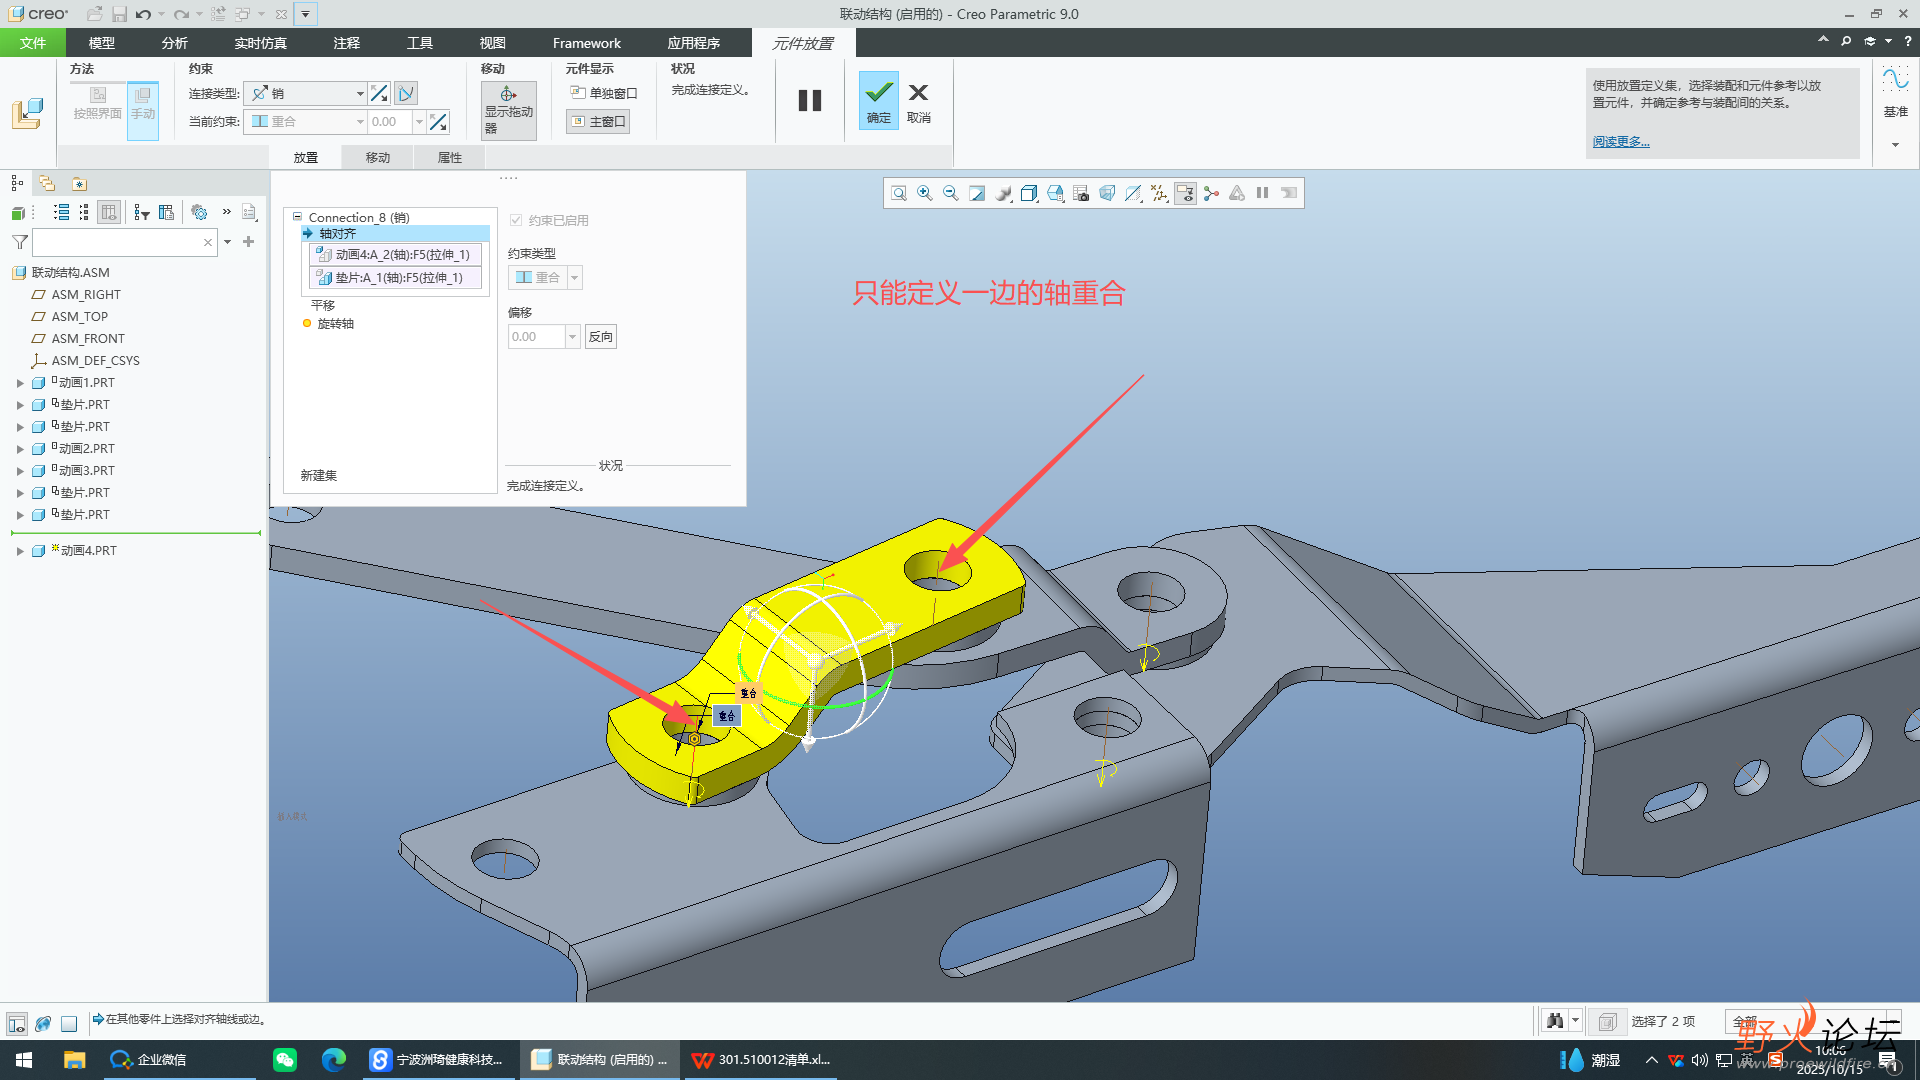Click the 确定 confirm button

(878, 100)
